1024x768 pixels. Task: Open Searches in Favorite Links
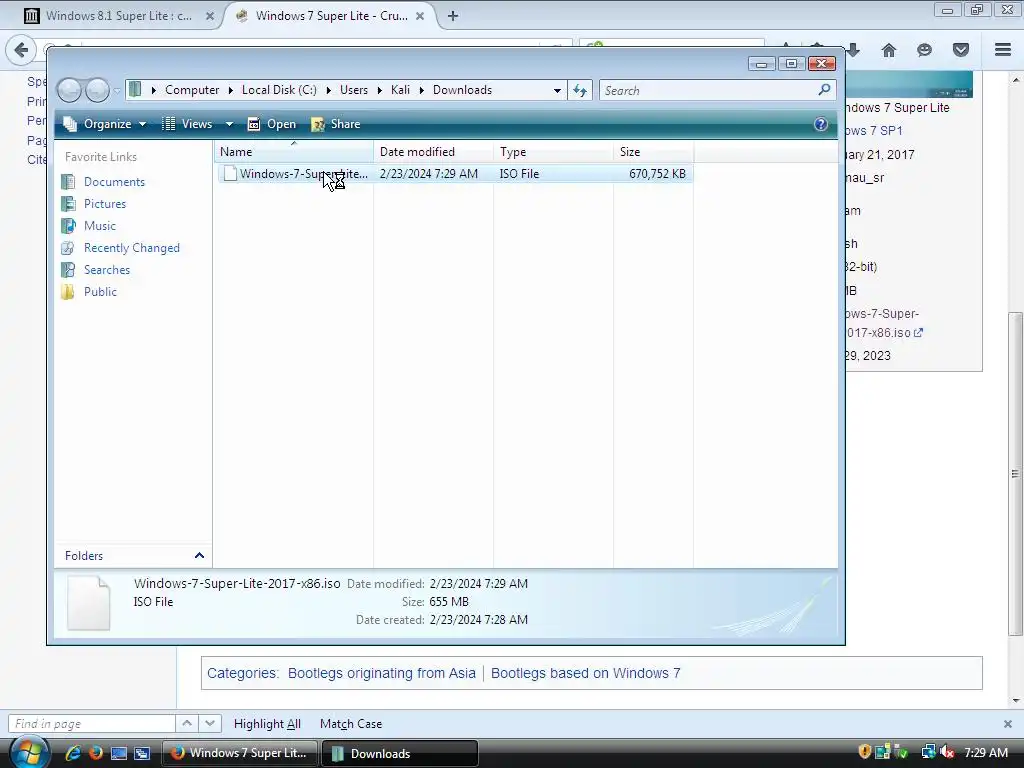[106, 270]
